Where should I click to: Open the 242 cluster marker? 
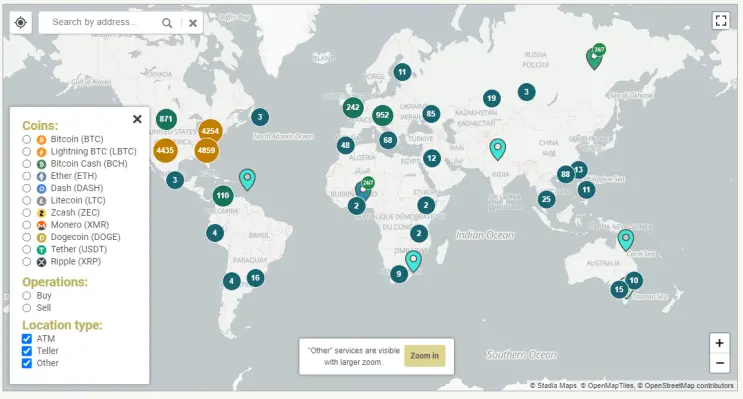click(353, 107)
